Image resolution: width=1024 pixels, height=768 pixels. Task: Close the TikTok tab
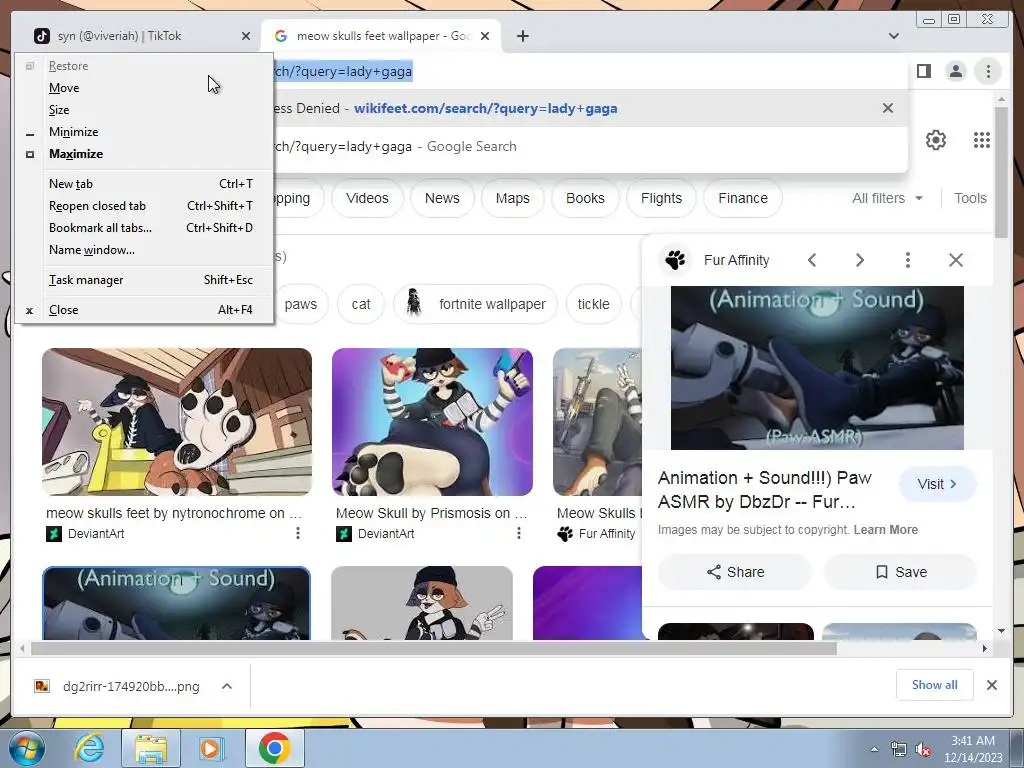(x=246, y=36)
